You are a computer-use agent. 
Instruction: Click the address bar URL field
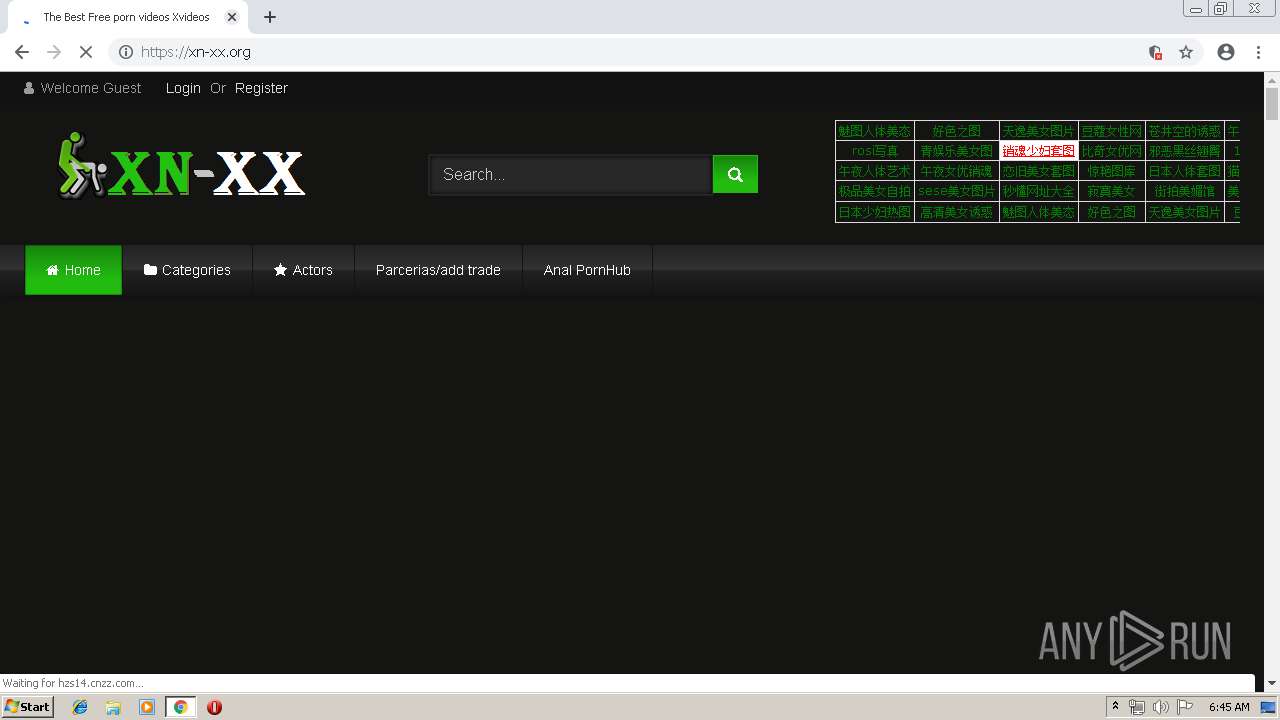pyautogui.click(x=640, y=52)
